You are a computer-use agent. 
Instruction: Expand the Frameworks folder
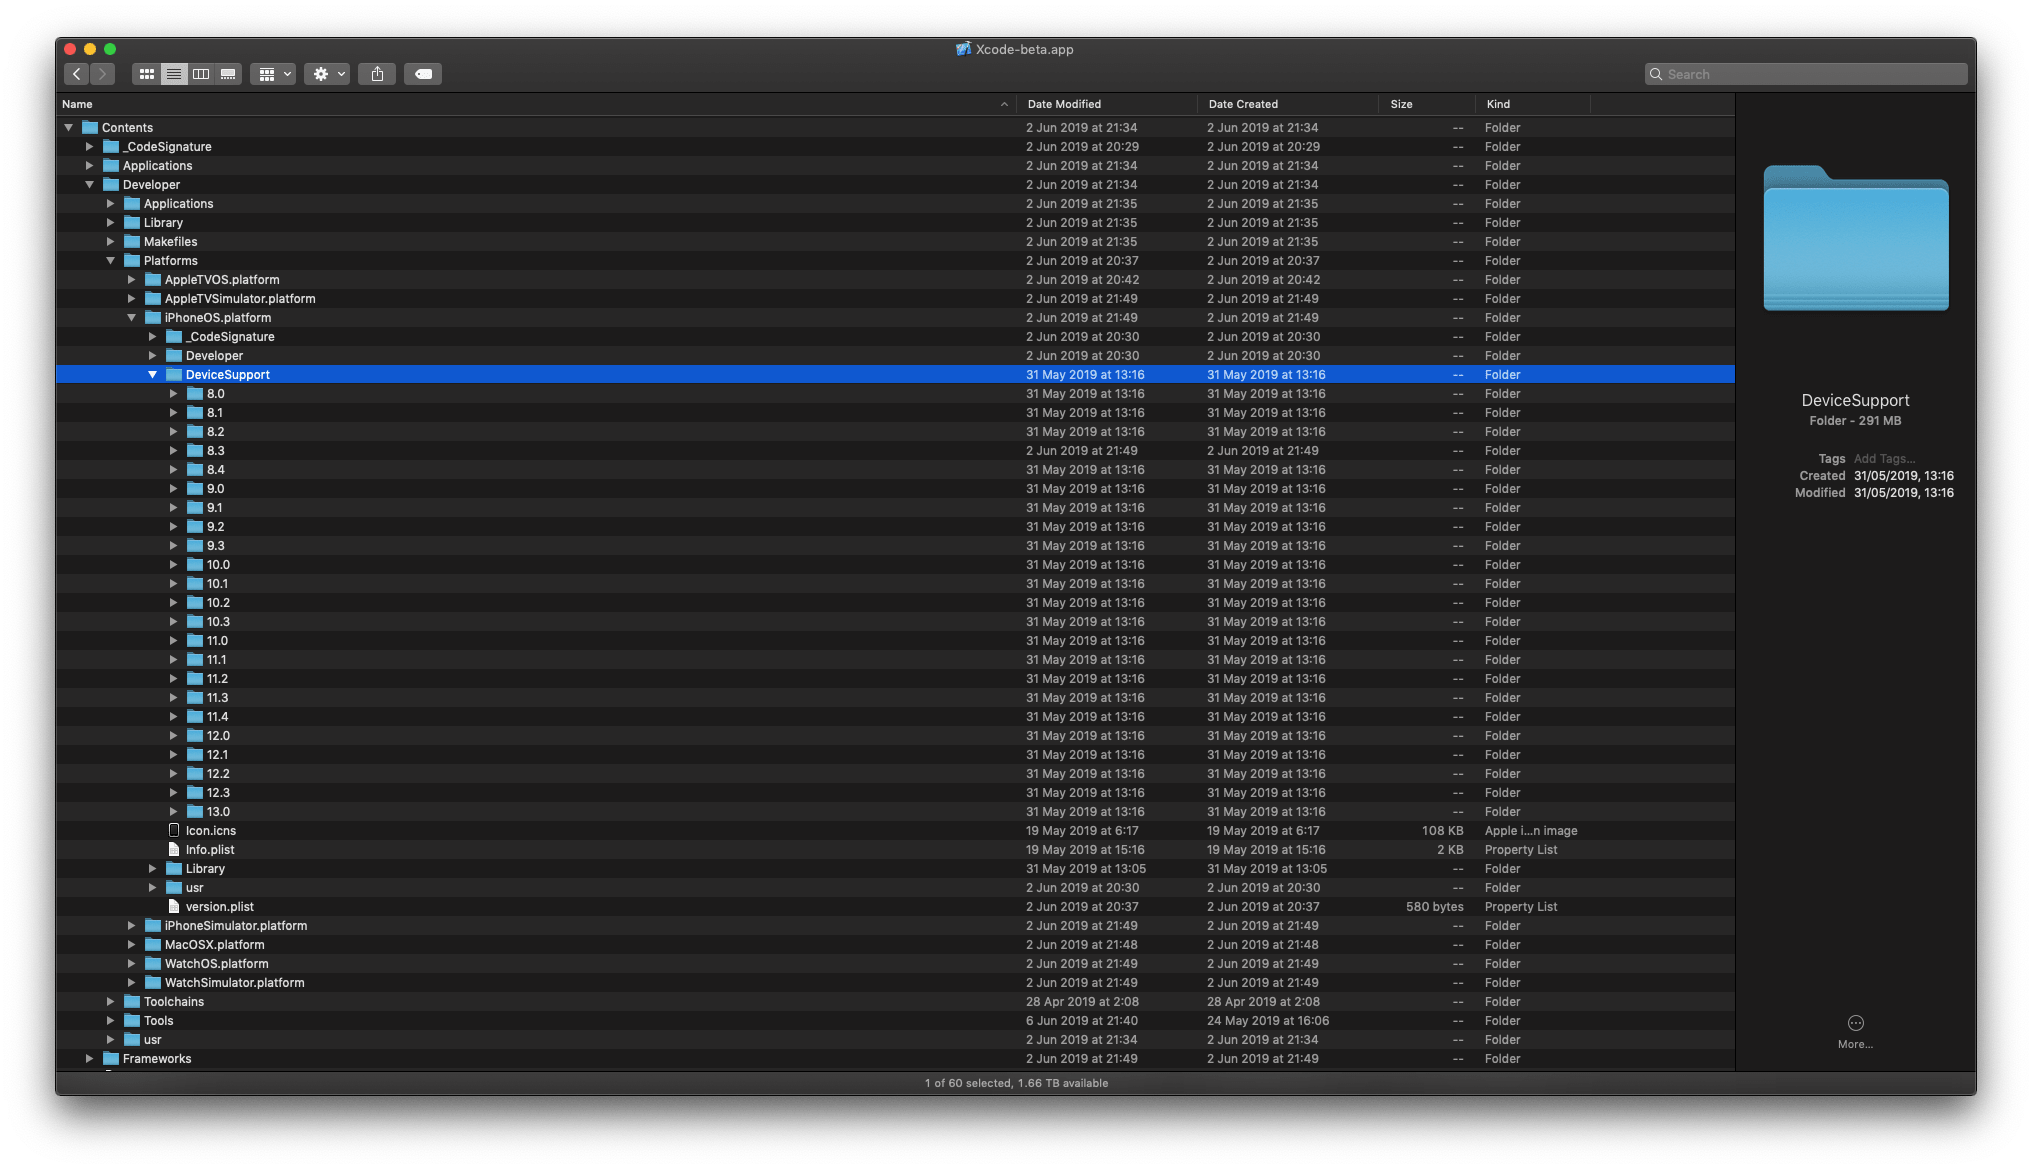coord(90,1059)
